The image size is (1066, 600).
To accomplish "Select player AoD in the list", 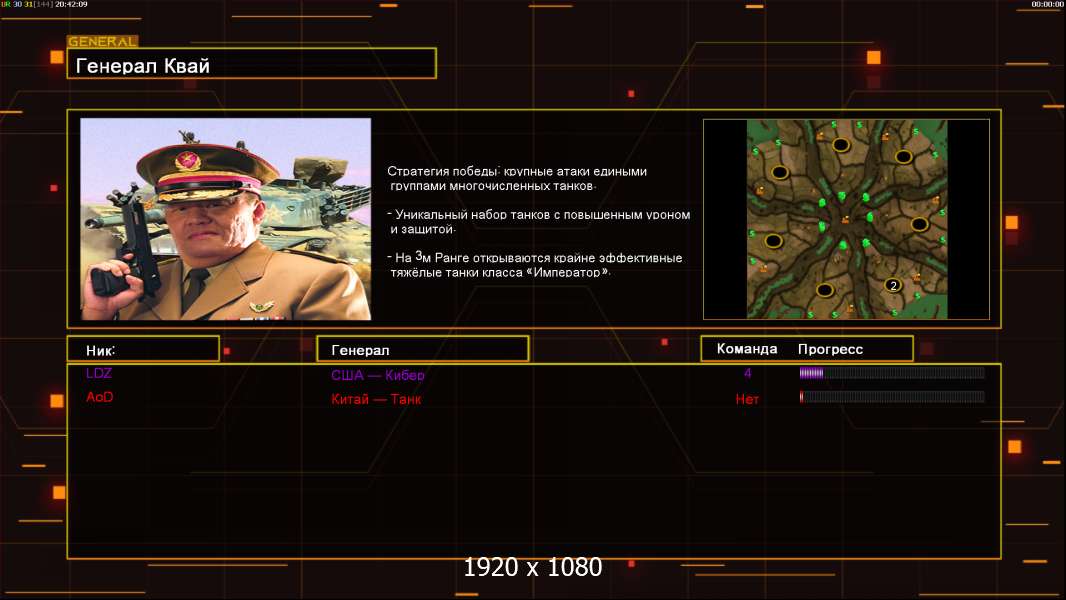I will pyautogui.click(x=99, y=397).
